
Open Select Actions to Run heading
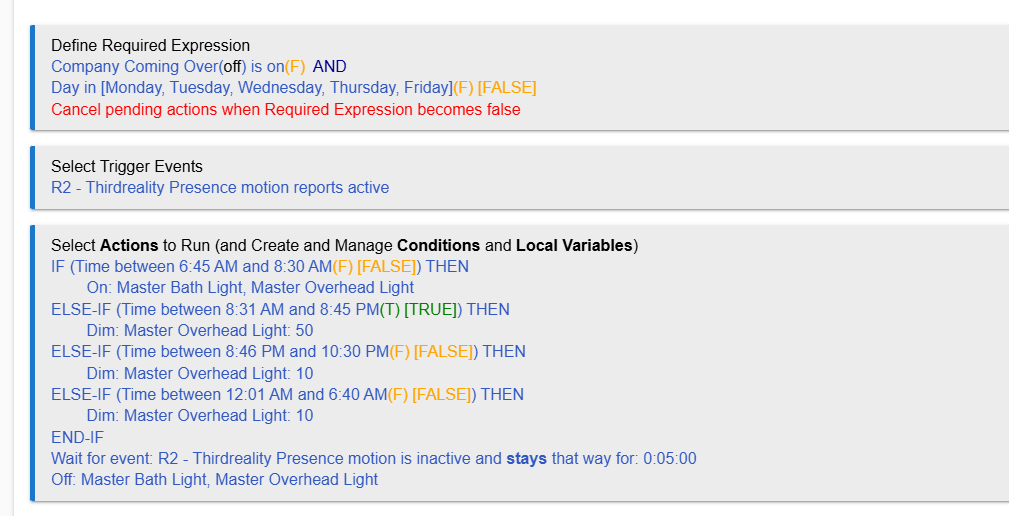344,246
